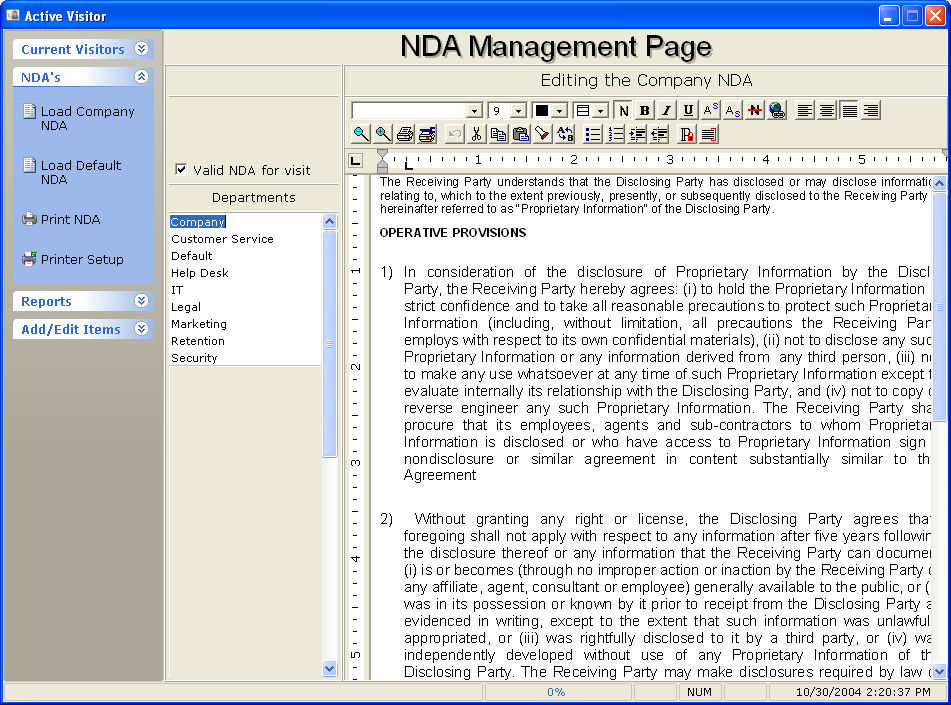
Task: Click Print NDA link
Action: [x=61, y=220]
